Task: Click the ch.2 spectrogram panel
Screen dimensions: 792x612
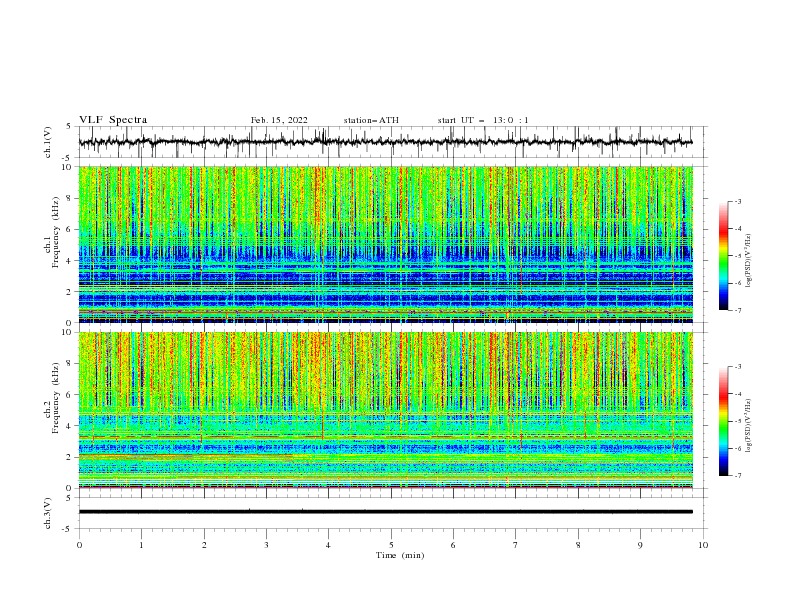Action: [385, 410]
